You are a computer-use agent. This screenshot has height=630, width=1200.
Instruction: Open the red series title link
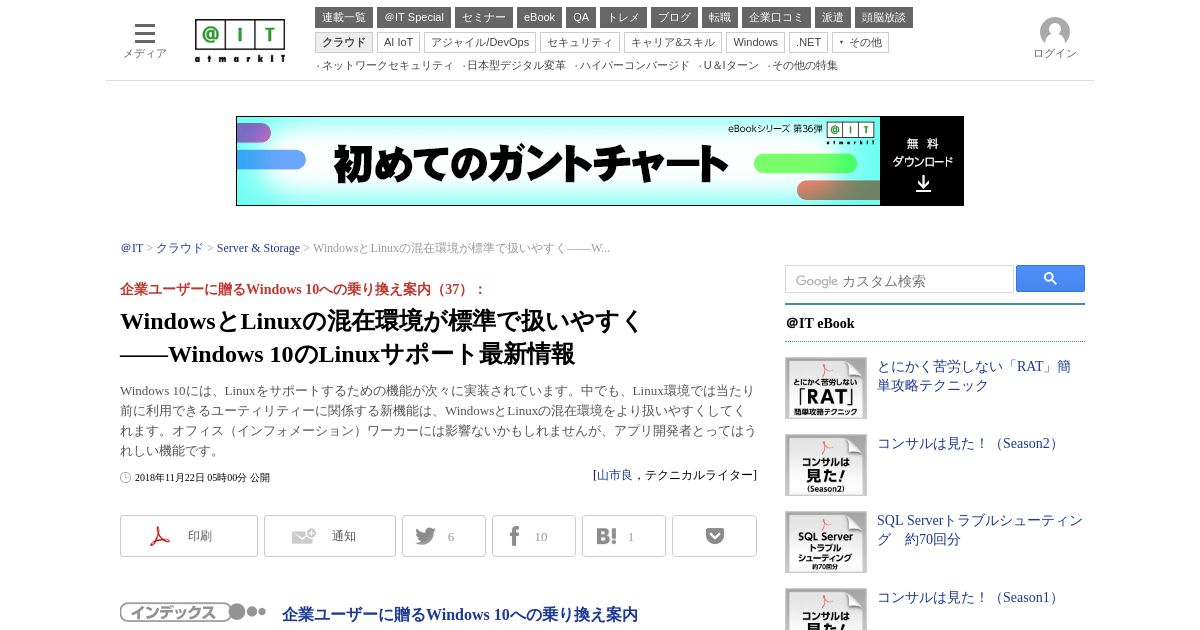[x=302, y=289]
